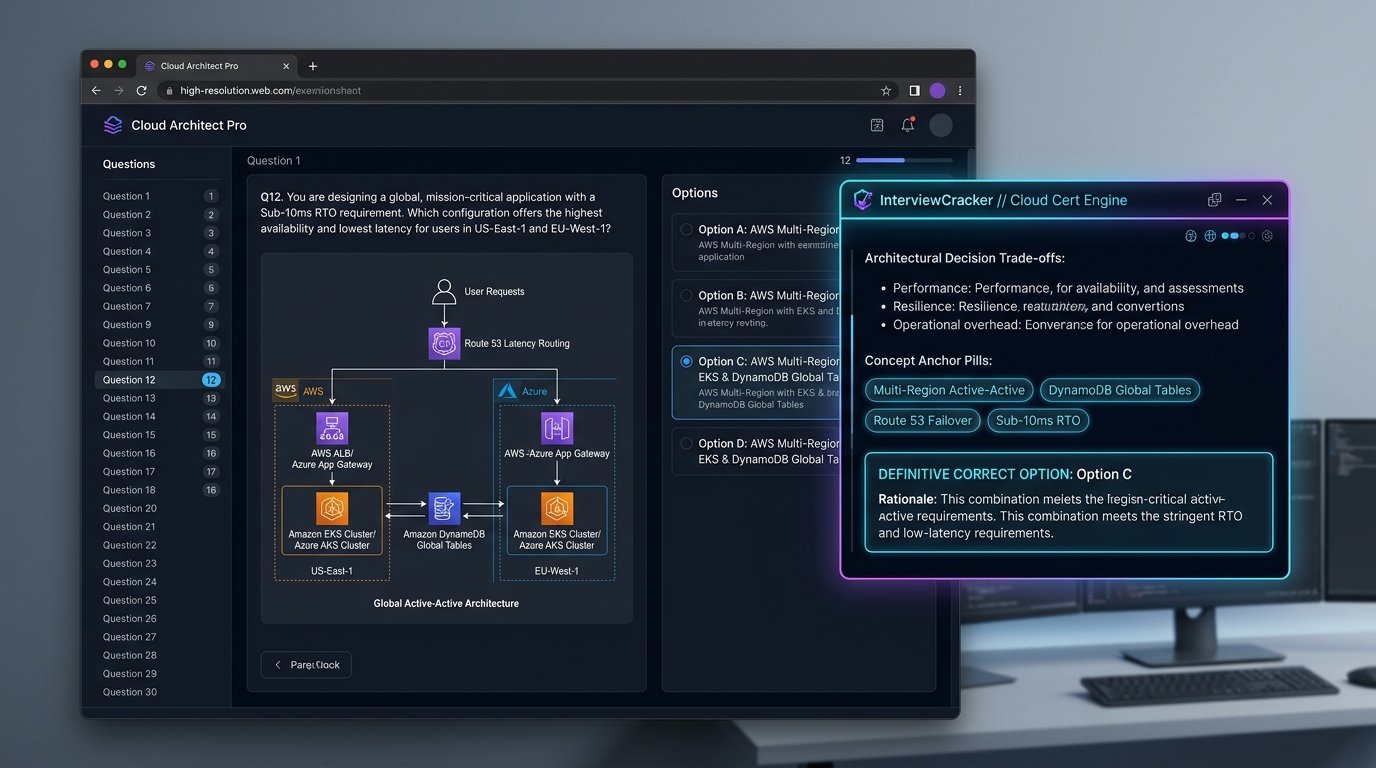Click the Global Active-Active Architecture caption
1376x768 pixels.
[x=446, y=603]
